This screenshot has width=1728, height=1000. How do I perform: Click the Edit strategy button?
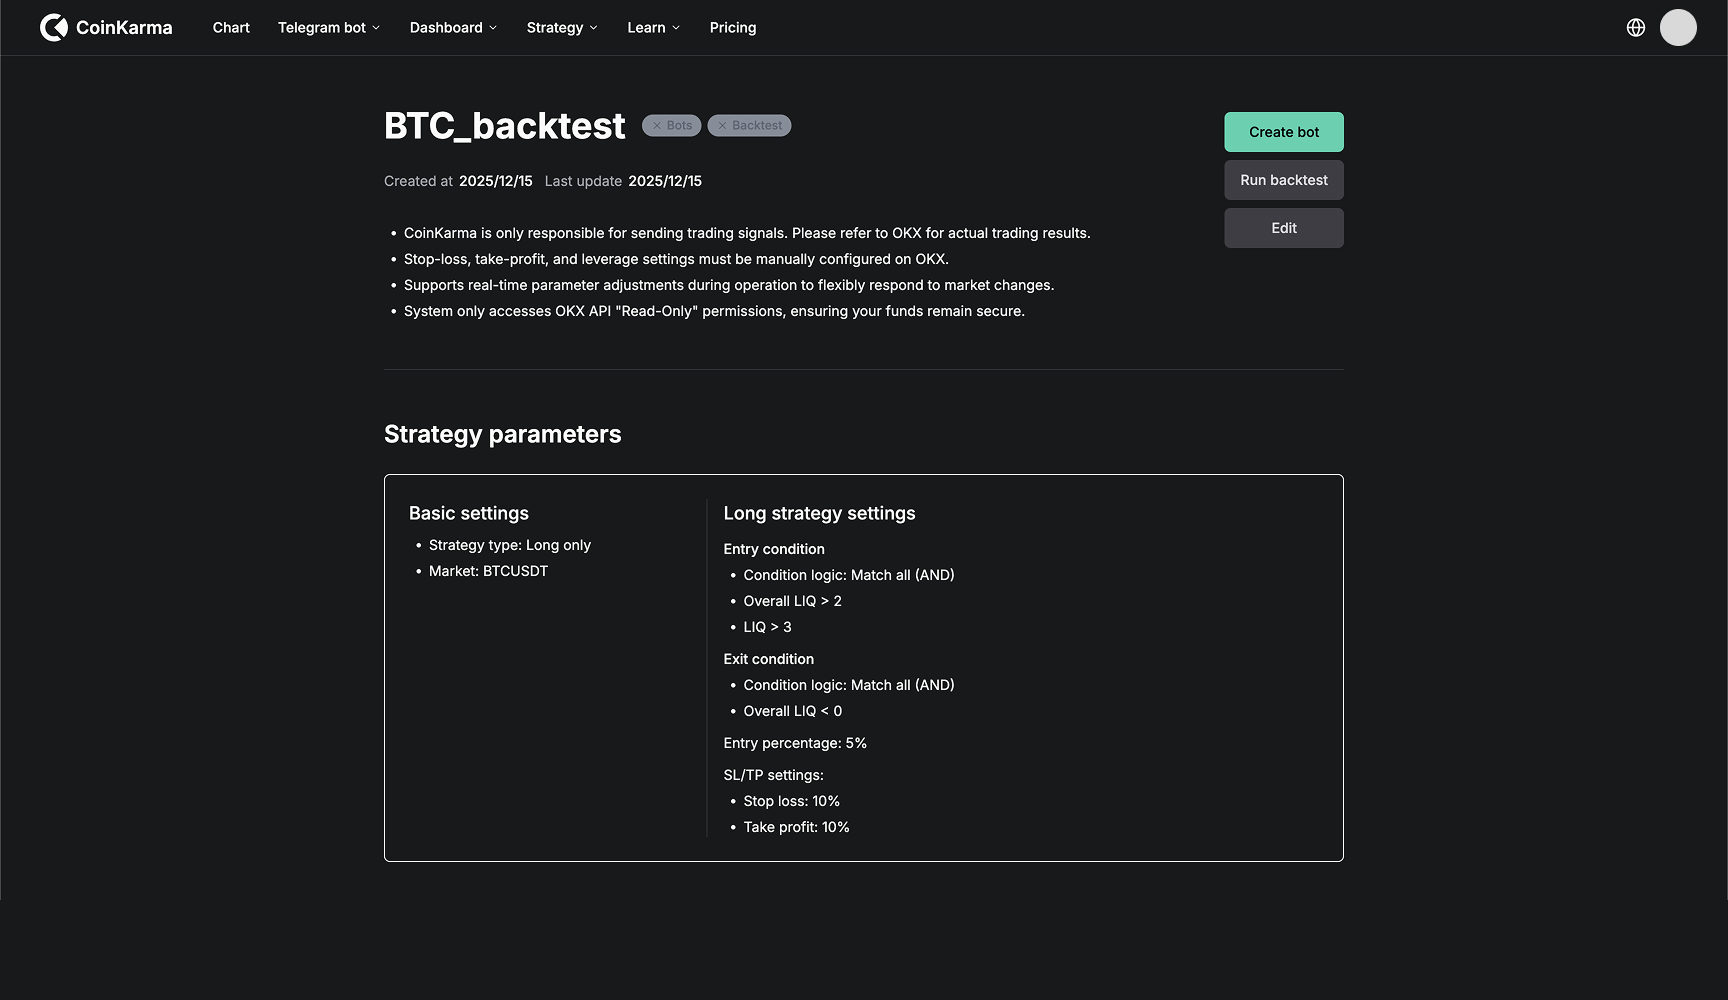pyautogui.click(x=1284, y=228)
